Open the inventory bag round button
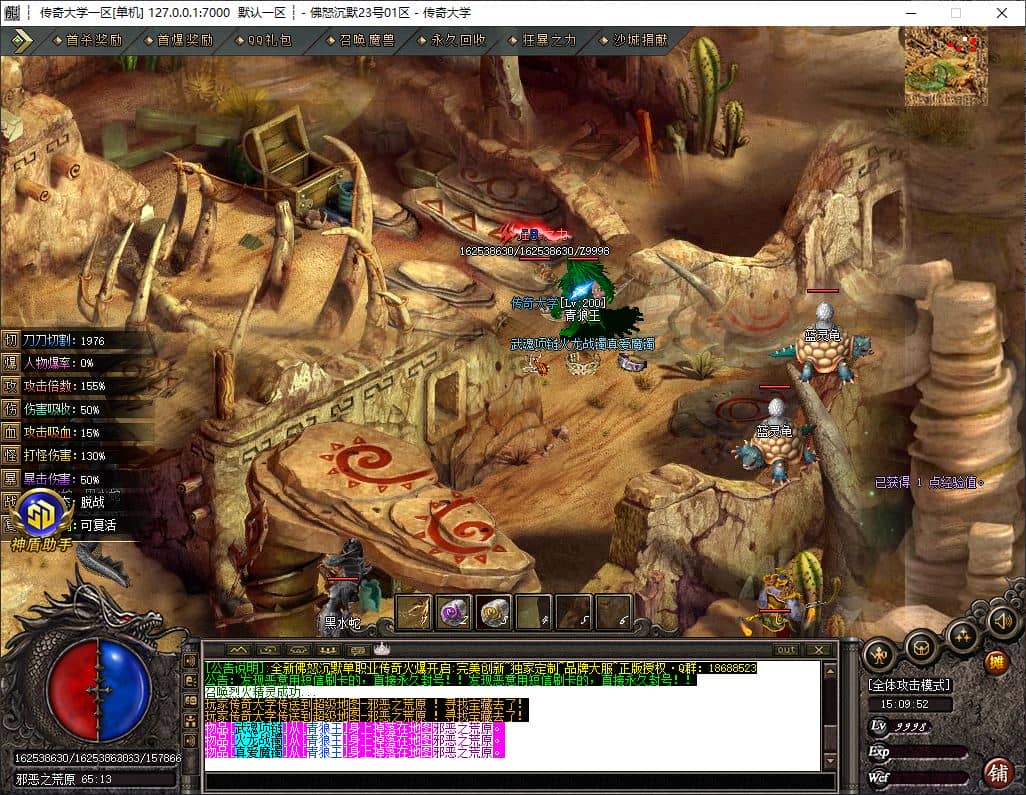Image resolution: width=1026 pixels, height=795 pixels. pos(921,648)
